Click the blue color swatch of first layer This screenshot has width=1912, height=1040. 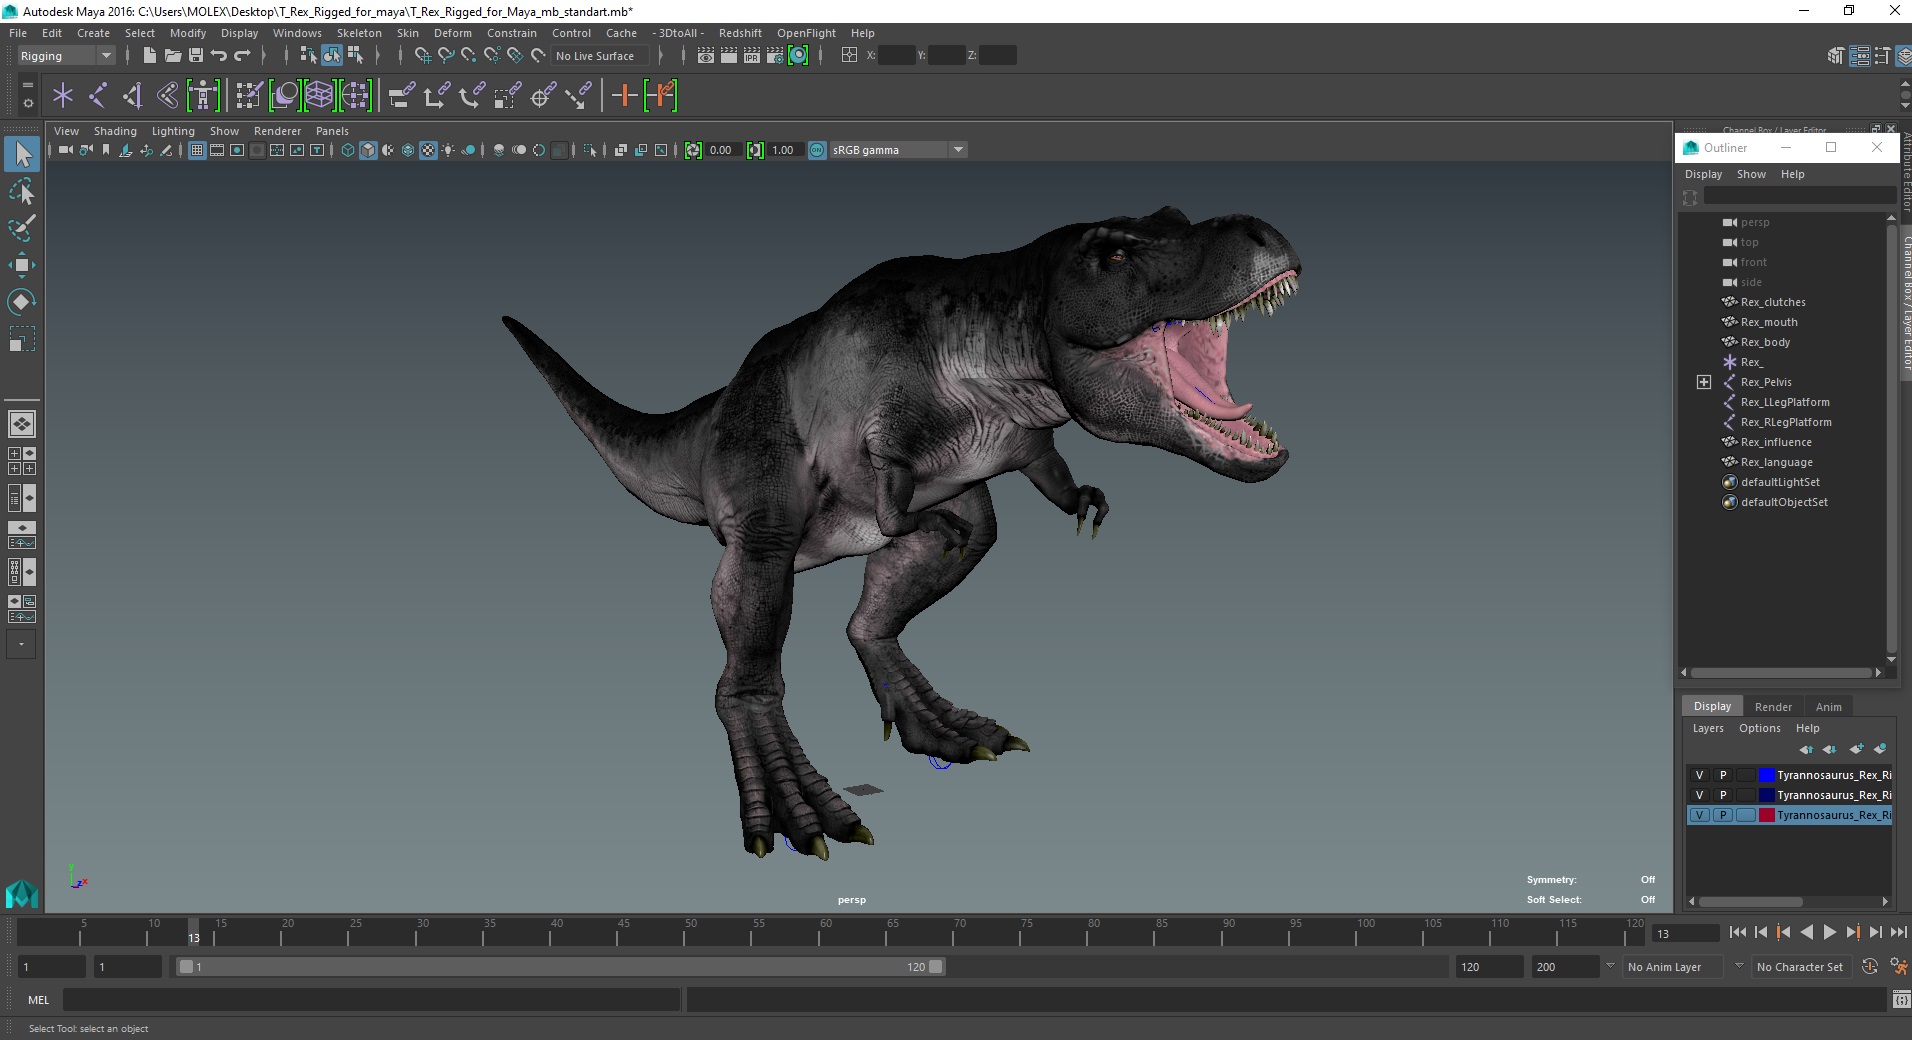[x=1766, y=775]
